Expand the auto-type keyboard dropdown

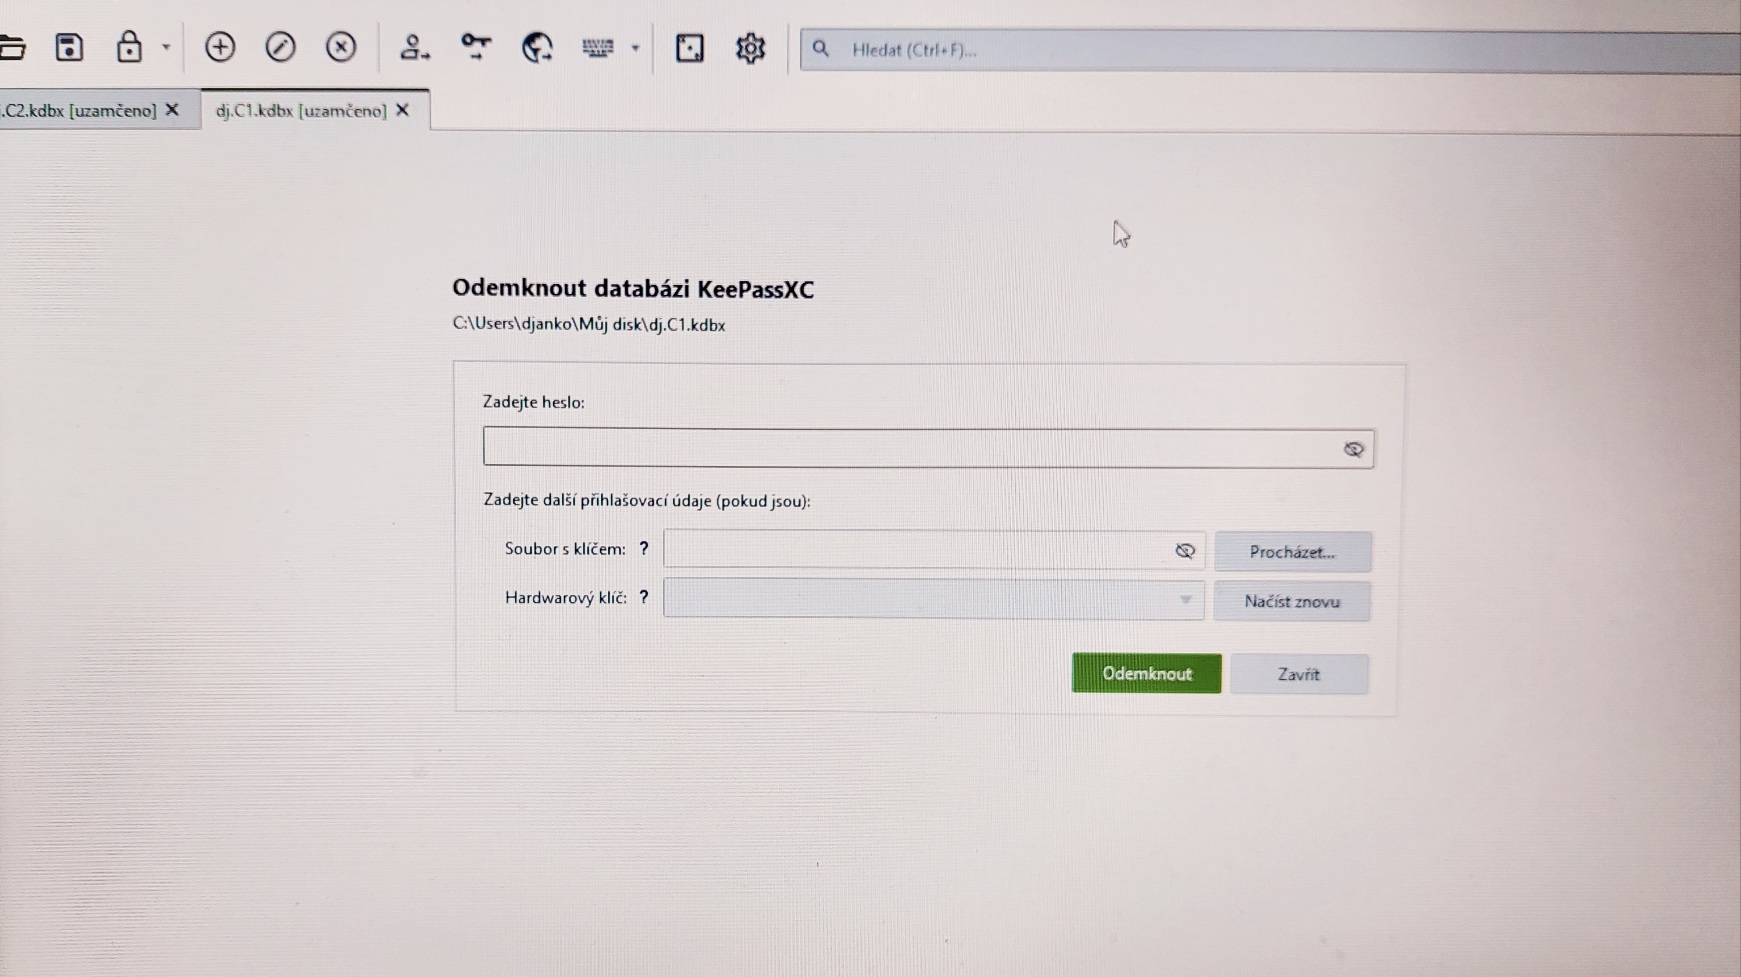pyautogui.click(x=633, y=49)
